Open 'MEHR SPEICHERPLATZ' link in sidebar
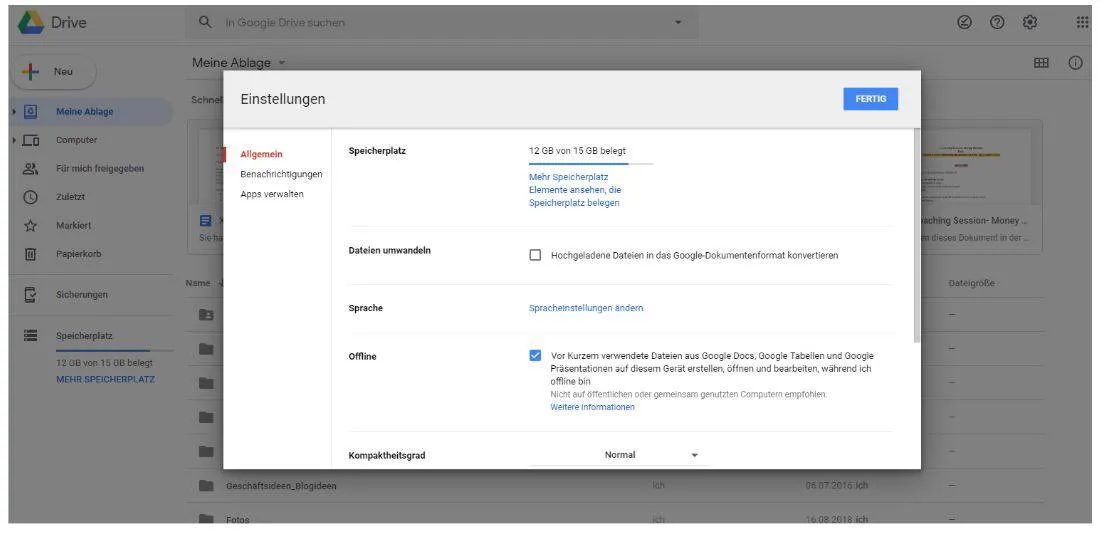1102x534 pixels. coord(105,379)
